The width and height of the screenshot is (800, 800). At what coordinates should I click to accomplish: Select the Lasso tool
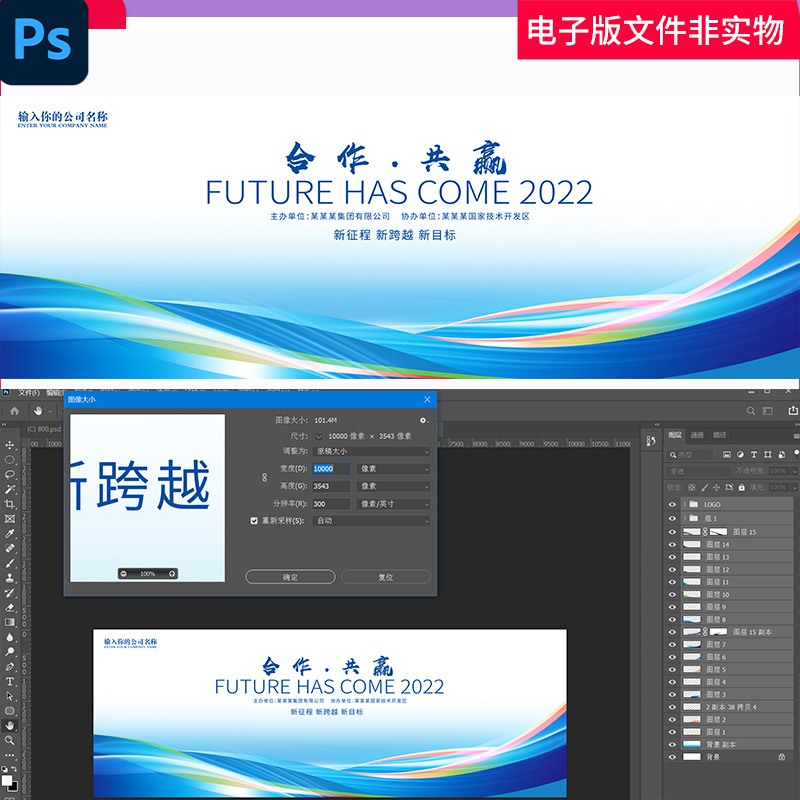tap(10, 472)
